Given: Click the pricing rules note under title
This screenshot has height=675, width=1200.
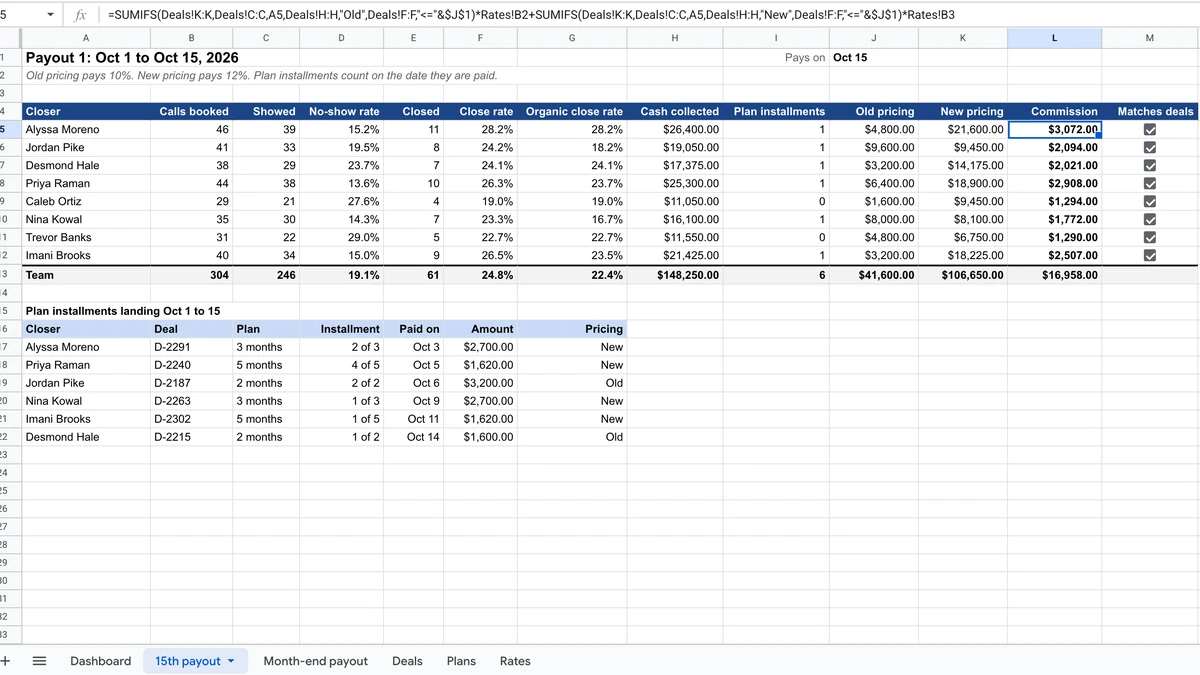Looking at the screenshot, I should tap(261, 76).
